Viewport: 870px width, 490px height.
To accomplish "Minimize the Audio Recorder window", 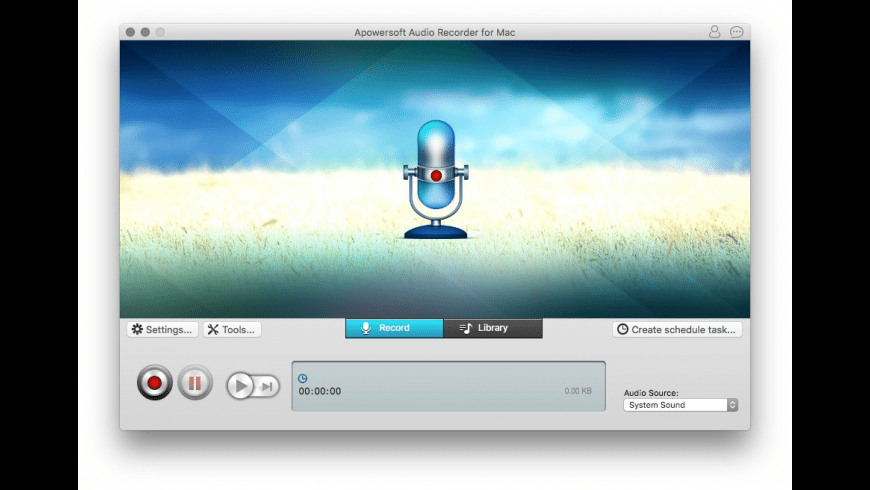I will 145,32.
